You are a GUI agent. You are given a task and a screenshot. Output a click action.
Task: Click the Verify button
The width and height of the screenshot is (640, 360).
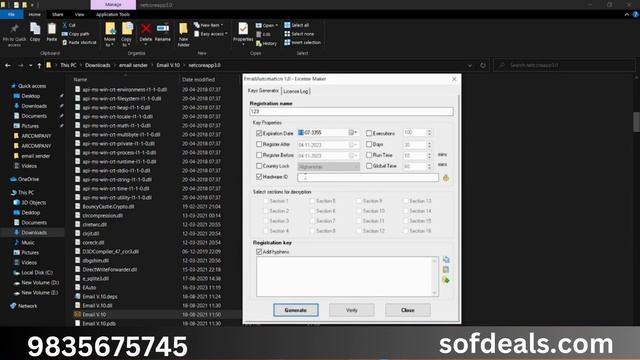click(x=351, y=310)
